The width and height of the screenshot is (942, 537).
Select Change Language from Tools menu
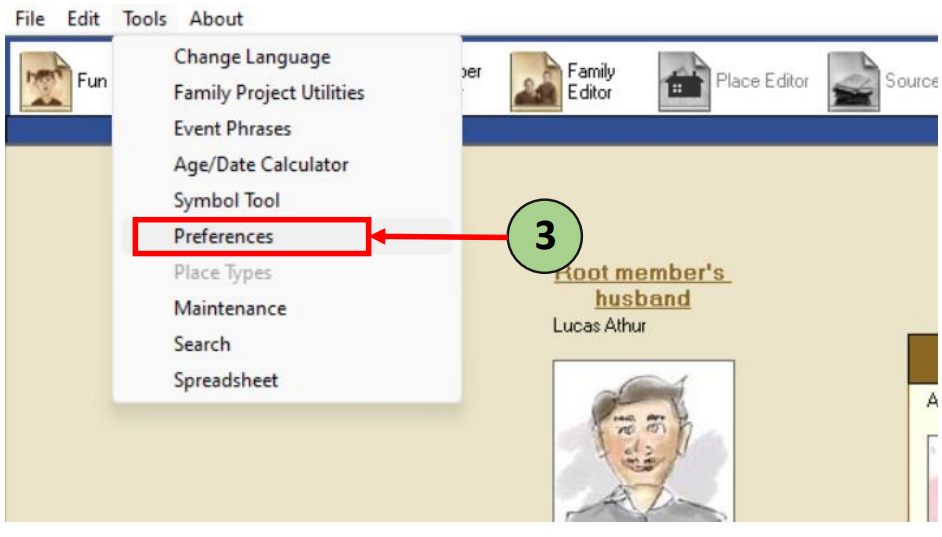point(251,57)
